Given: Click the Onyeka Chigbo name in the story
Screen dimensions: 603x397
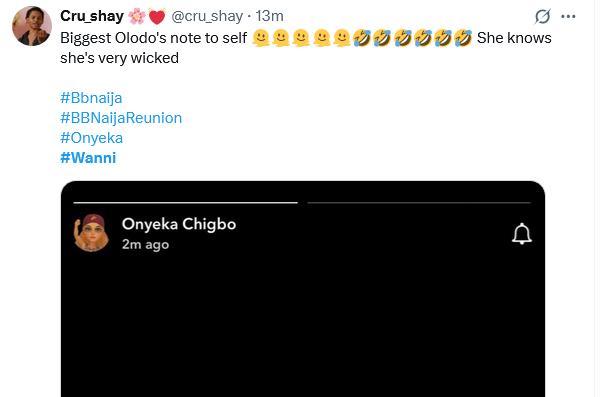Looking at the screenshot, I should pyautogui.click(x=179, y=224).
